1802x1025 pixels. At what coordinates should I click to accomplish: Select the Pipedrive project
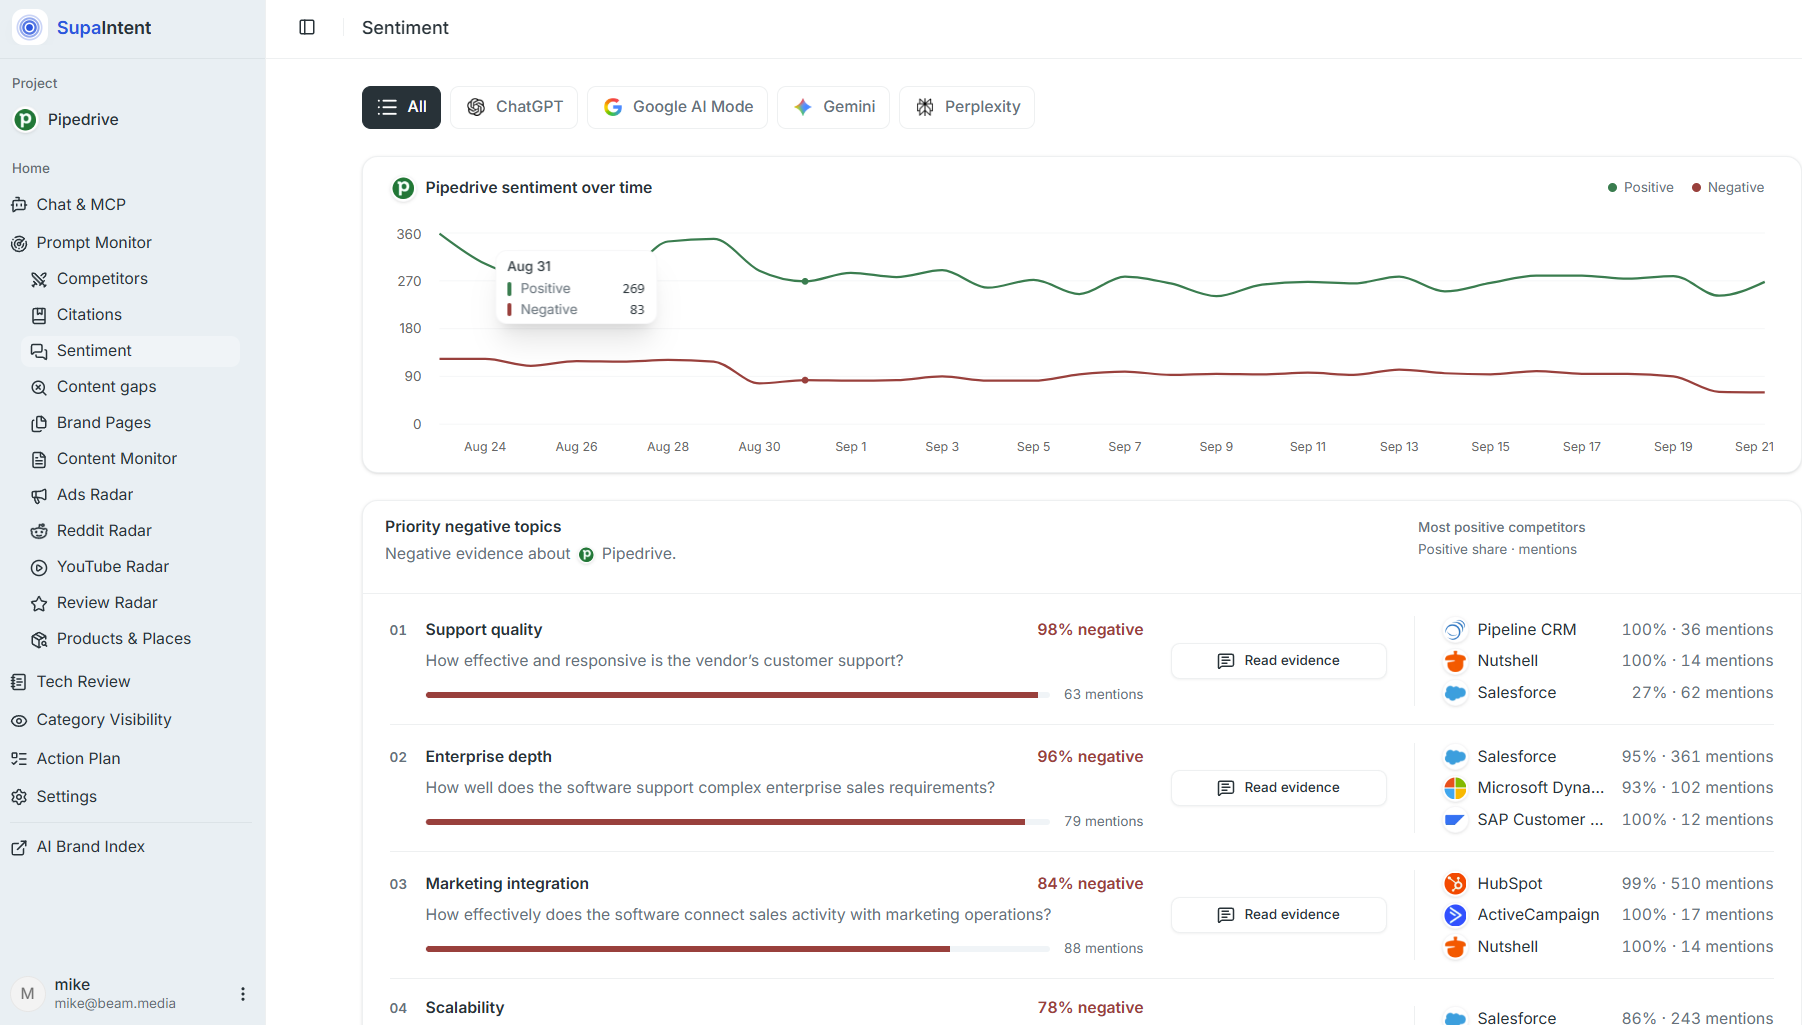click(x=66, y=120)
